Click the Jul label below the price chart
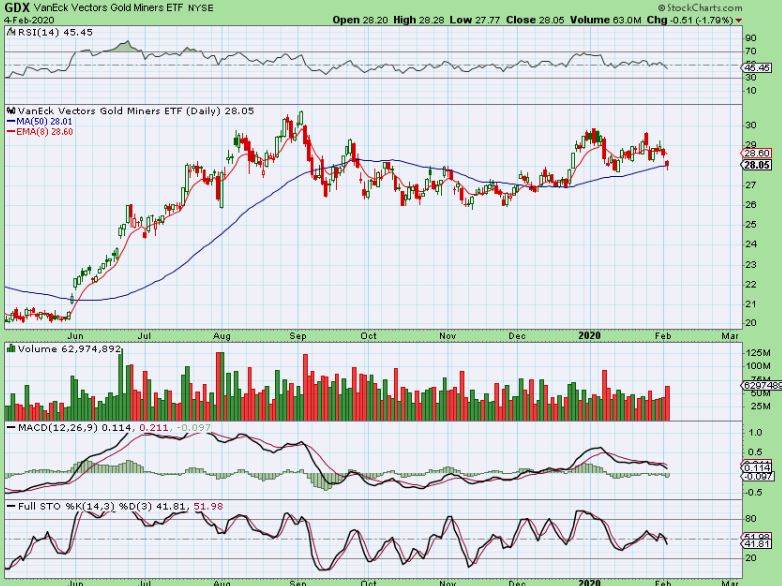Viewport: 782px width, 586px height. [x=144, y=336]
